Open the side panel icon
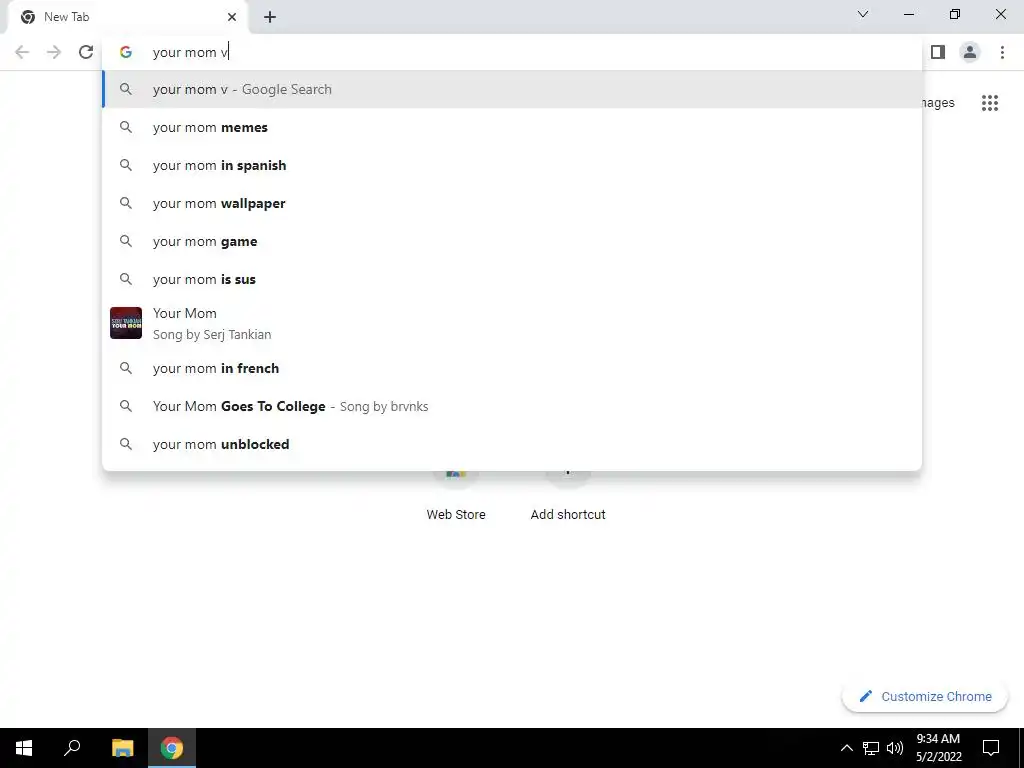 [x=938, y=52]
